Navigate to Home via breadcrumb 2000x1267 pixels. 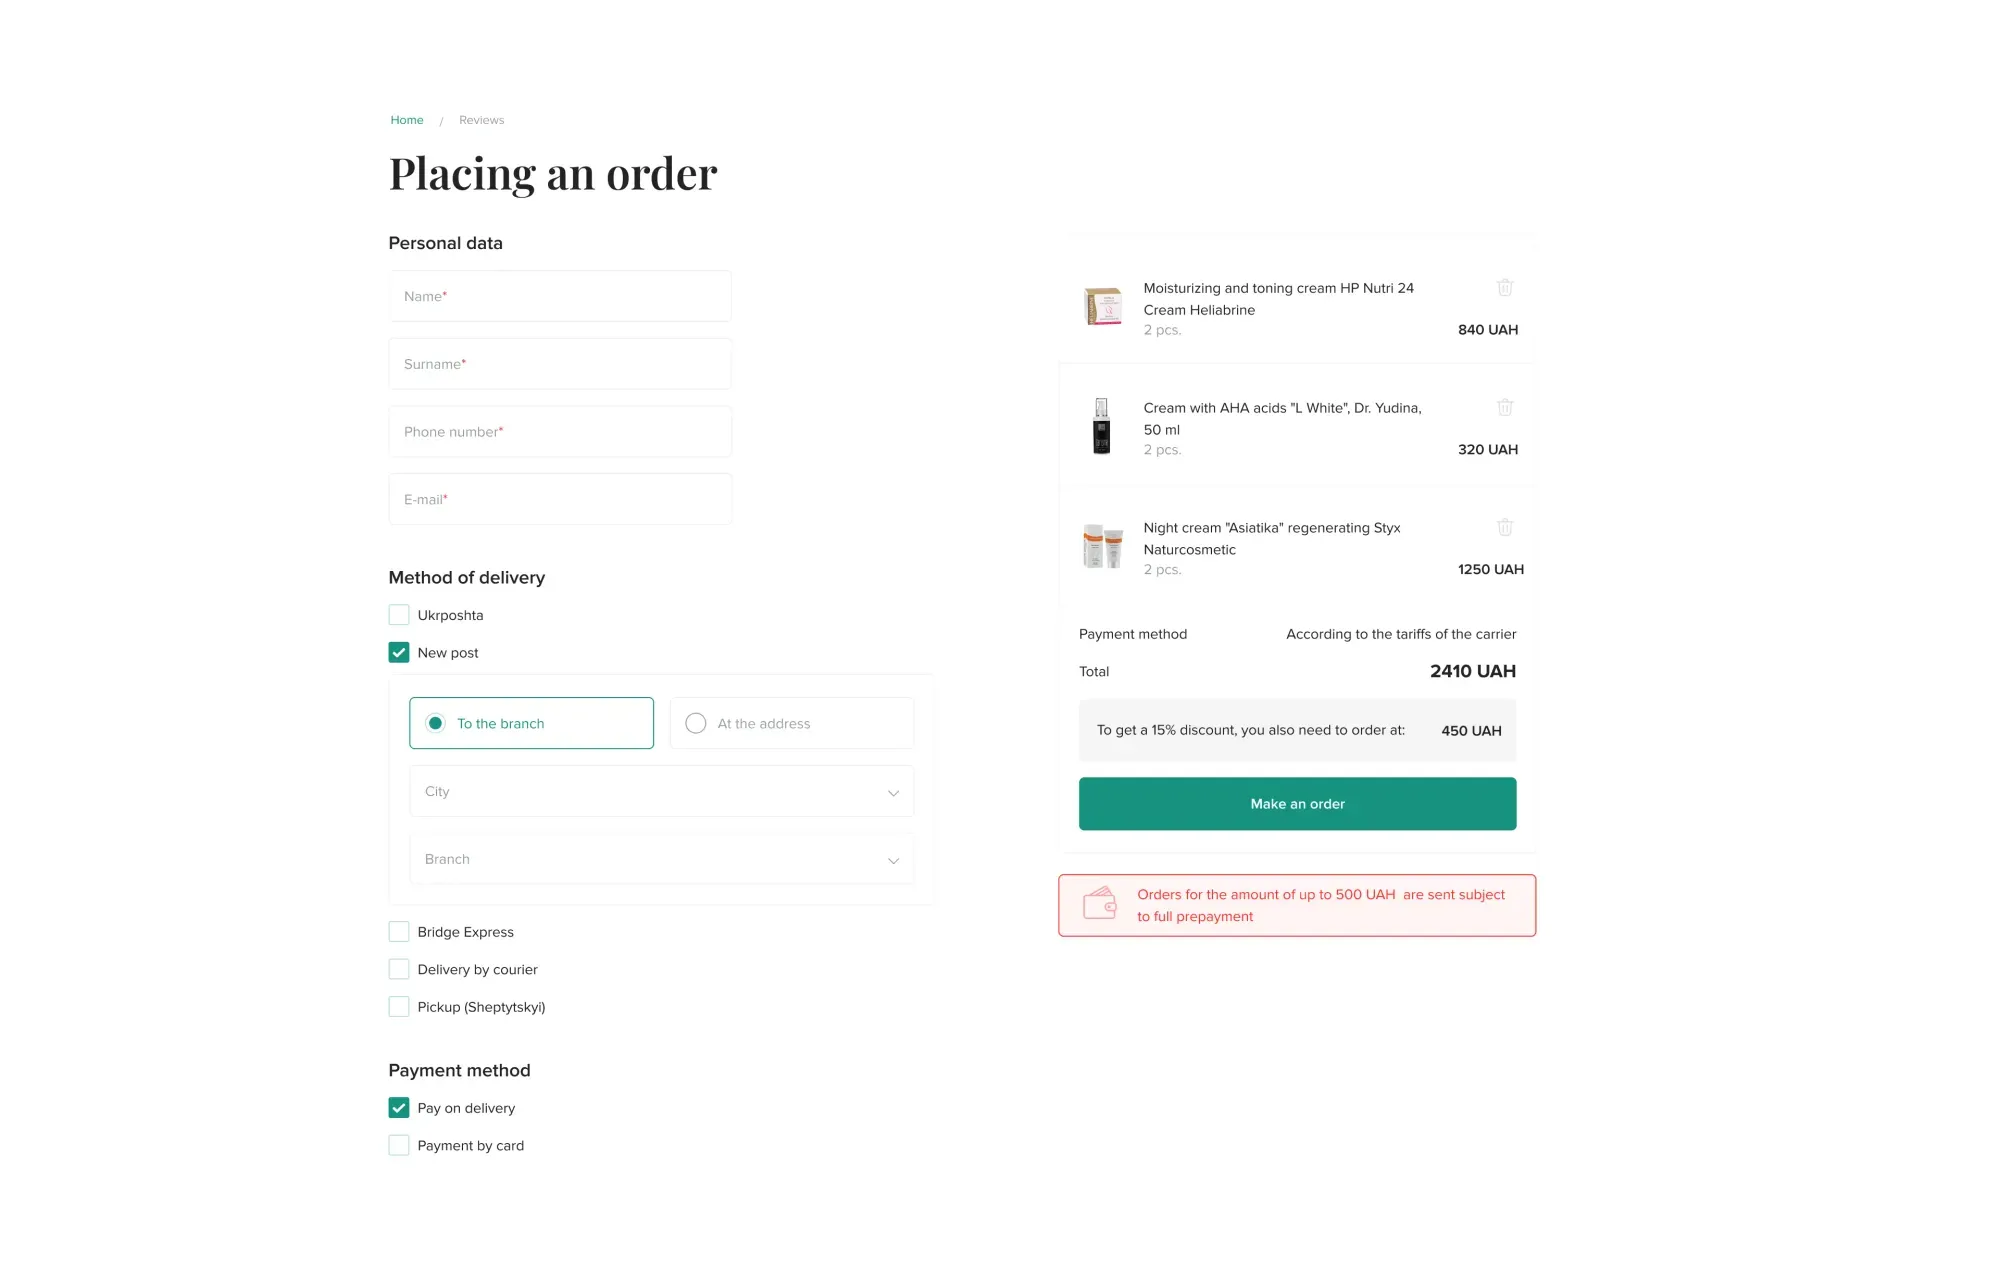[x=406, y=119]
